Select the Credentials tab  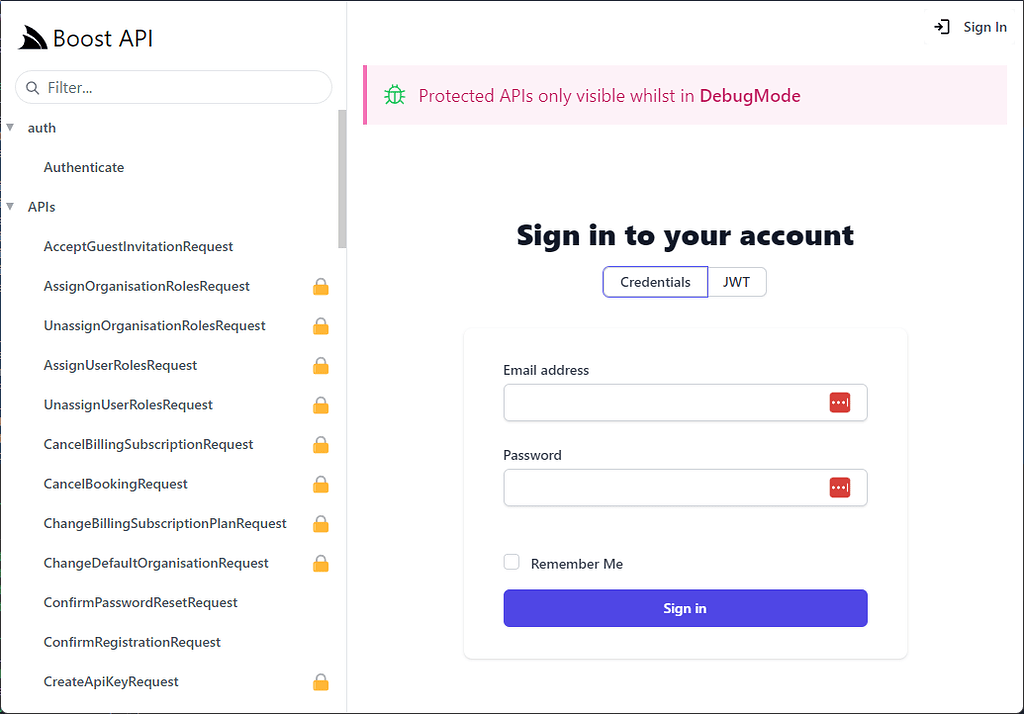[x=655, y=282]
